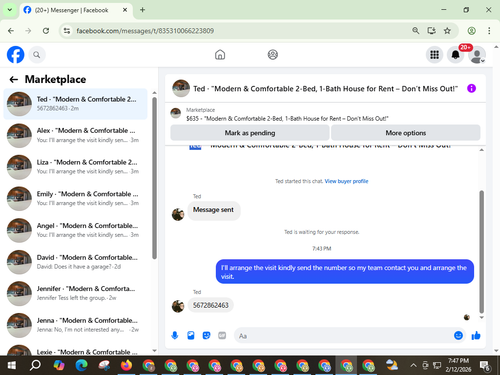Viewport: 500px width, 375px height.
Task: Click back arrow beside Marketplace heading
Action: [x=14, y=79]
